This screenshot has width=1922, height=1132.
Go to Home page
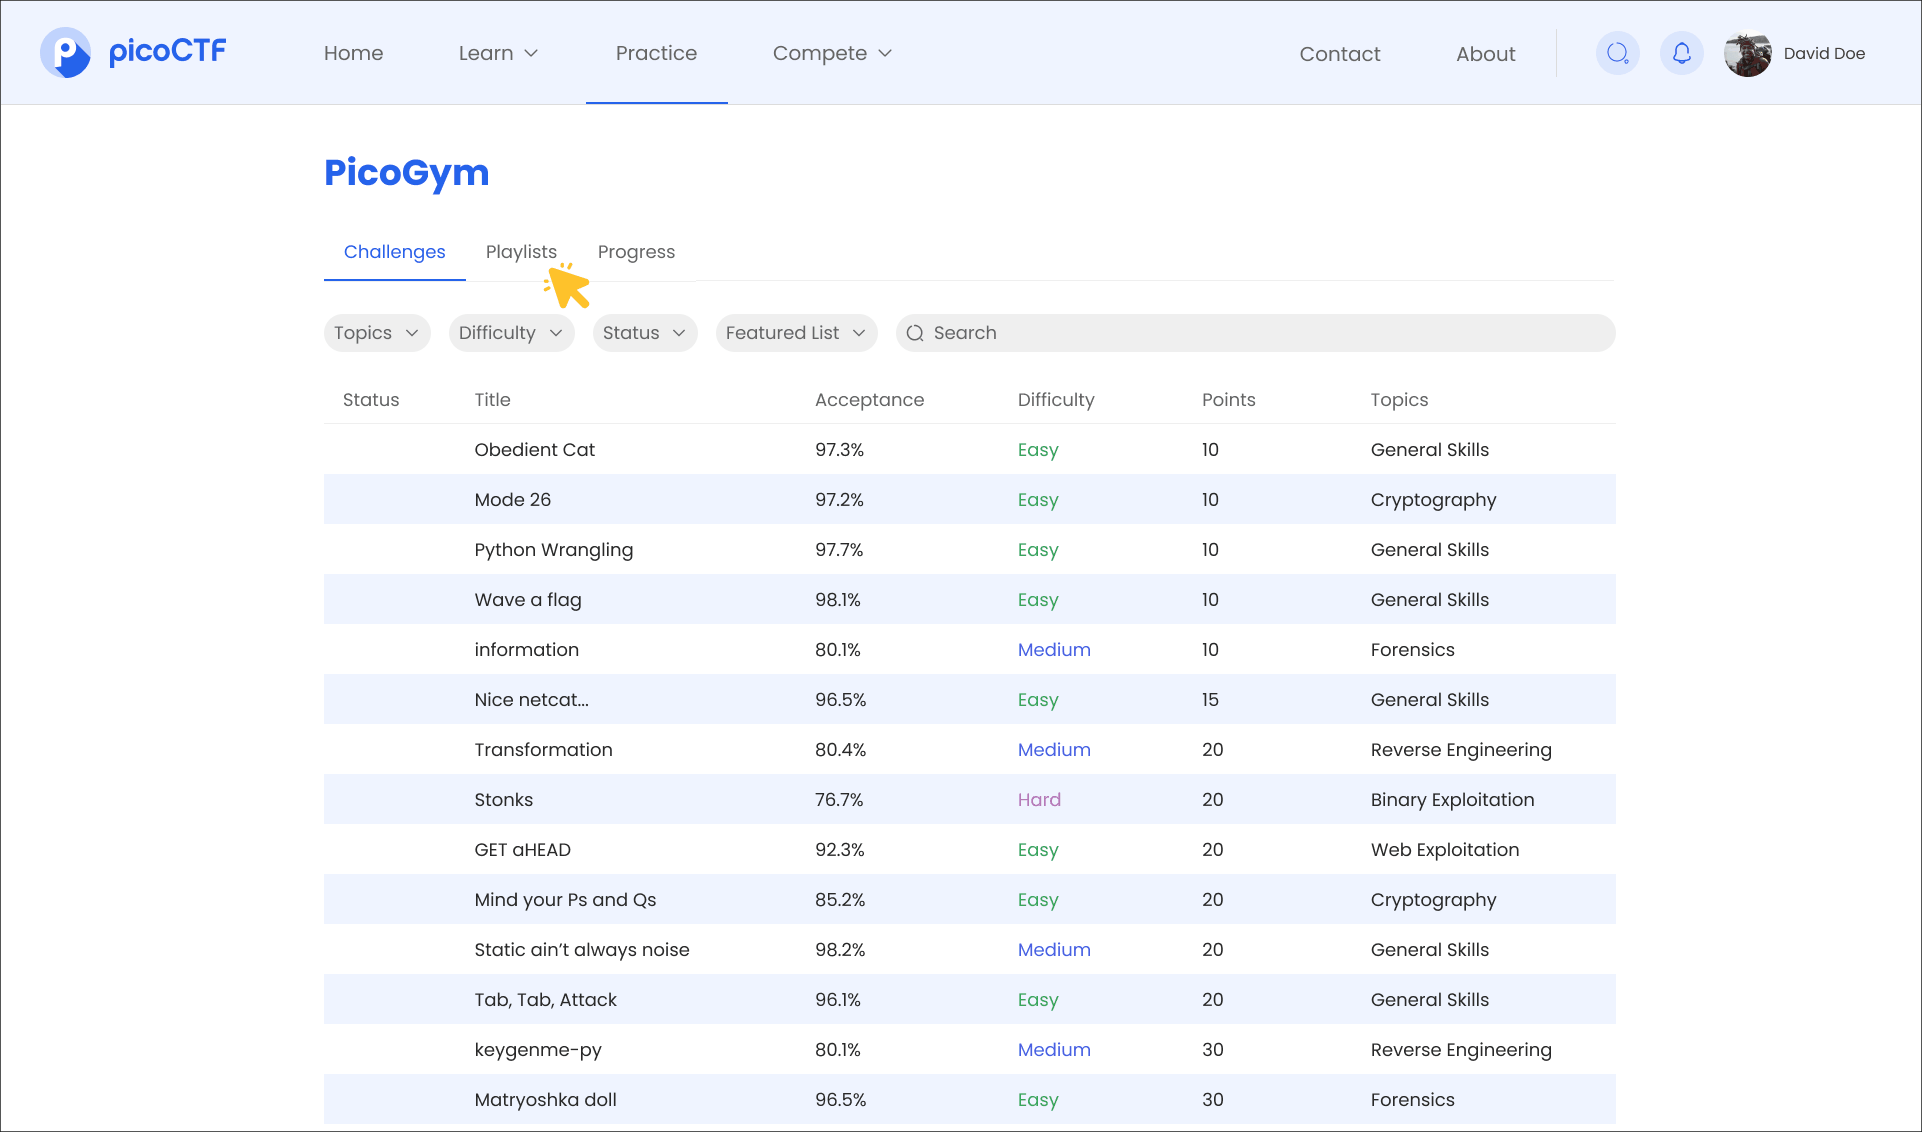pos(353,53)
